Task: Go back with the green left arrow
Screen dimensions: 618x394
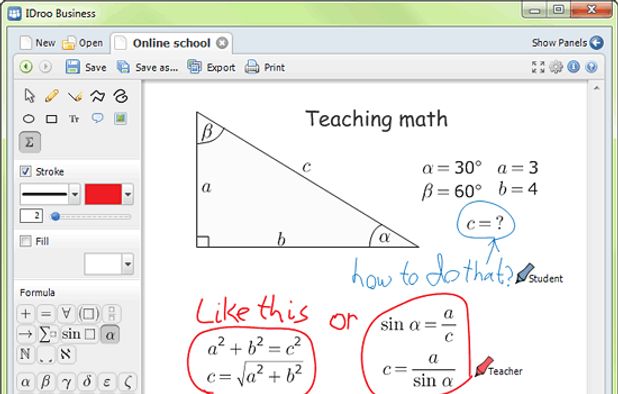Action: [x=26, y=67]
